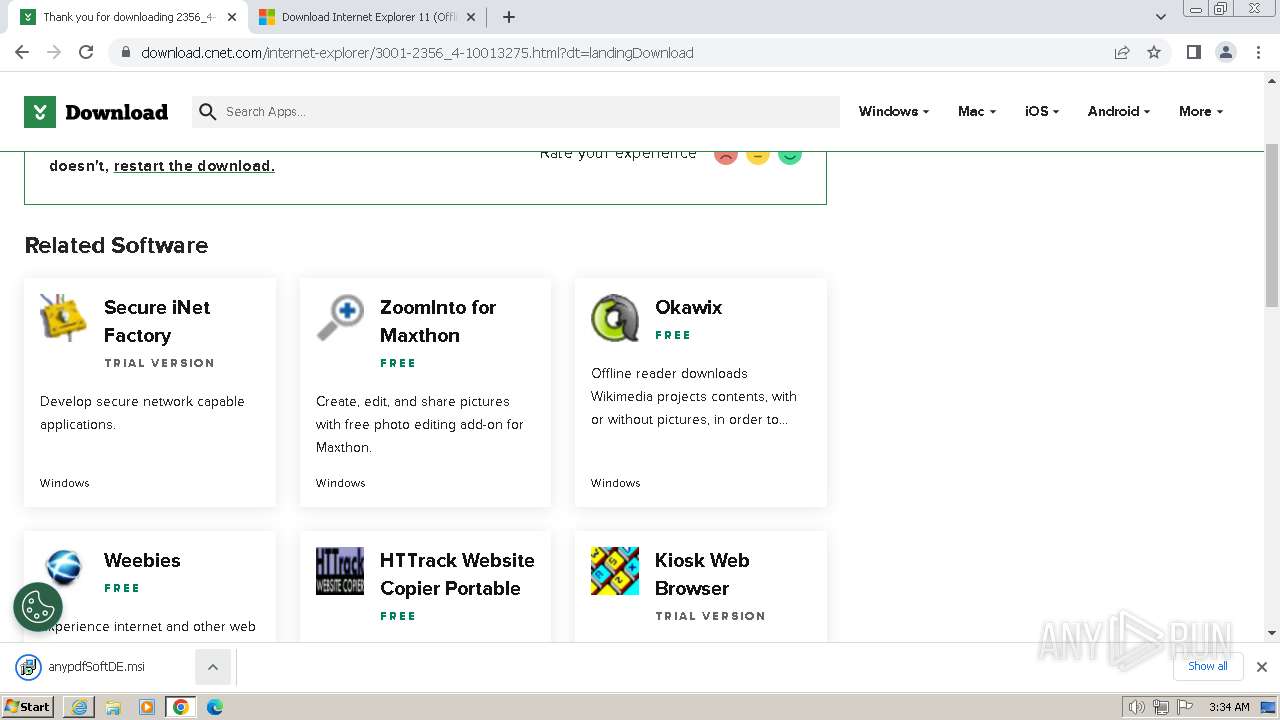Click the restart the download link
Viewport: 1280px width, 720px height.
tap(194, 166)
